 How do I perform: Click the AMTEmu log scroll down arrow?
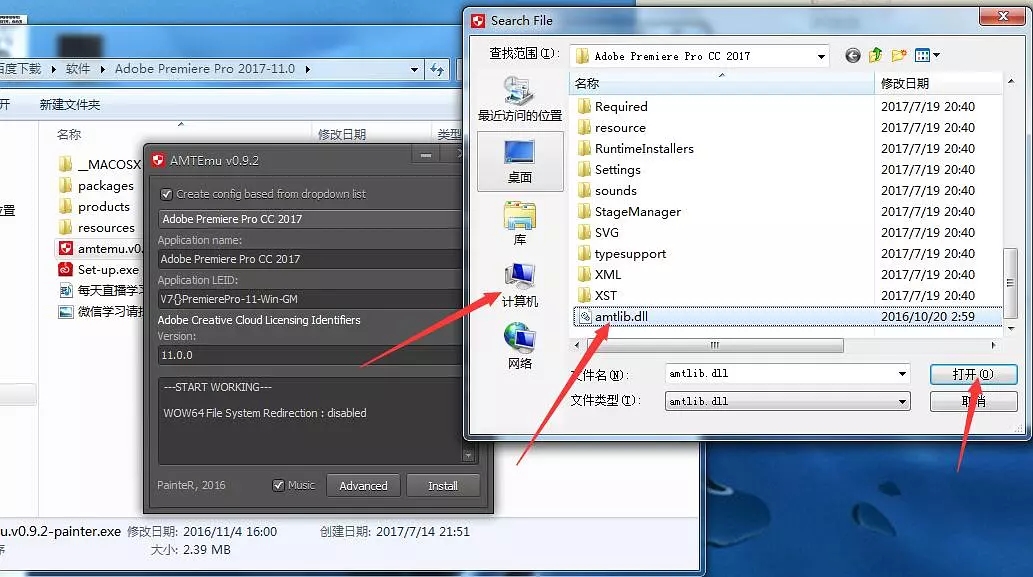coord(468,456)
